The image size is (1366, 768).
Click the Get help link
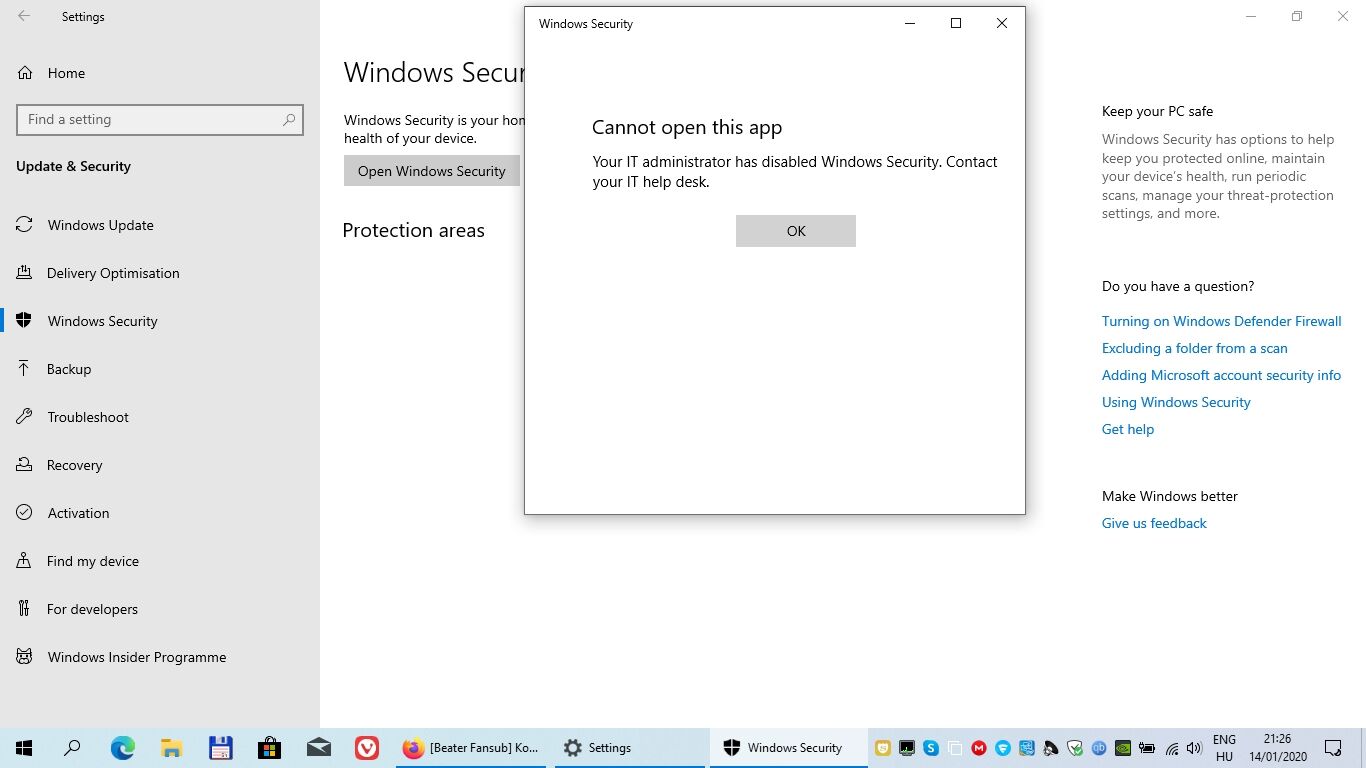pos(1127,429)
